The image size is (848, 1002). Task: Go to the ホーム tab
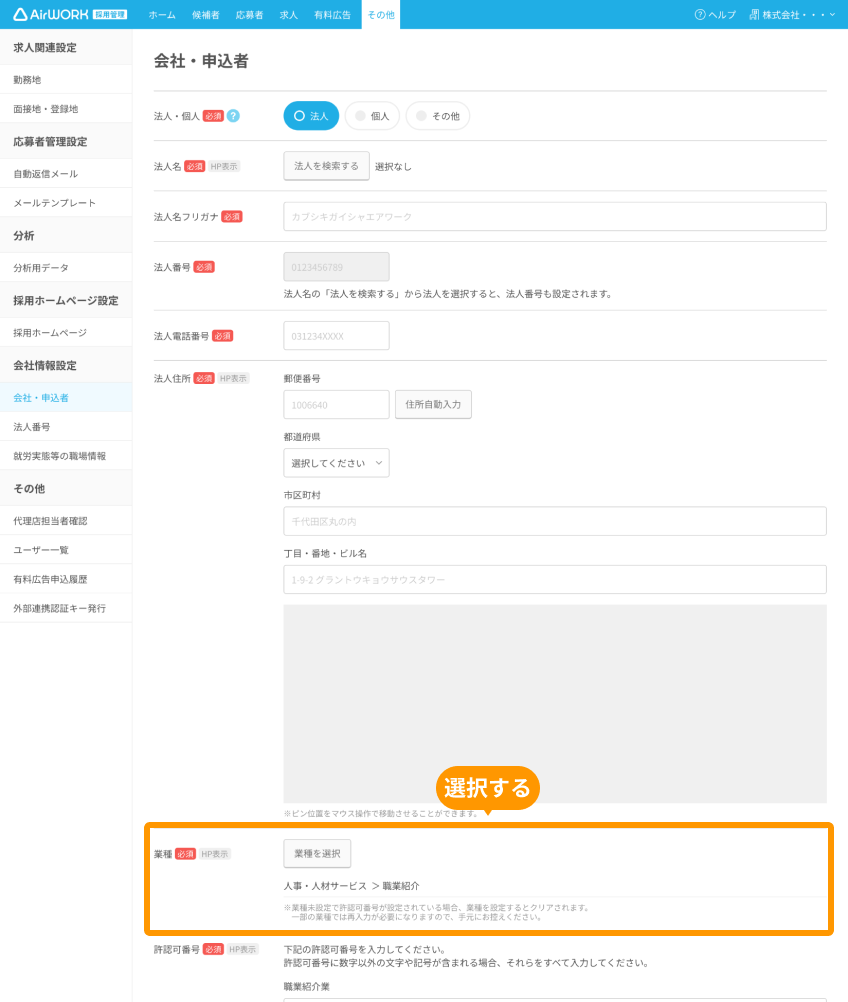(x=162, y=15)
